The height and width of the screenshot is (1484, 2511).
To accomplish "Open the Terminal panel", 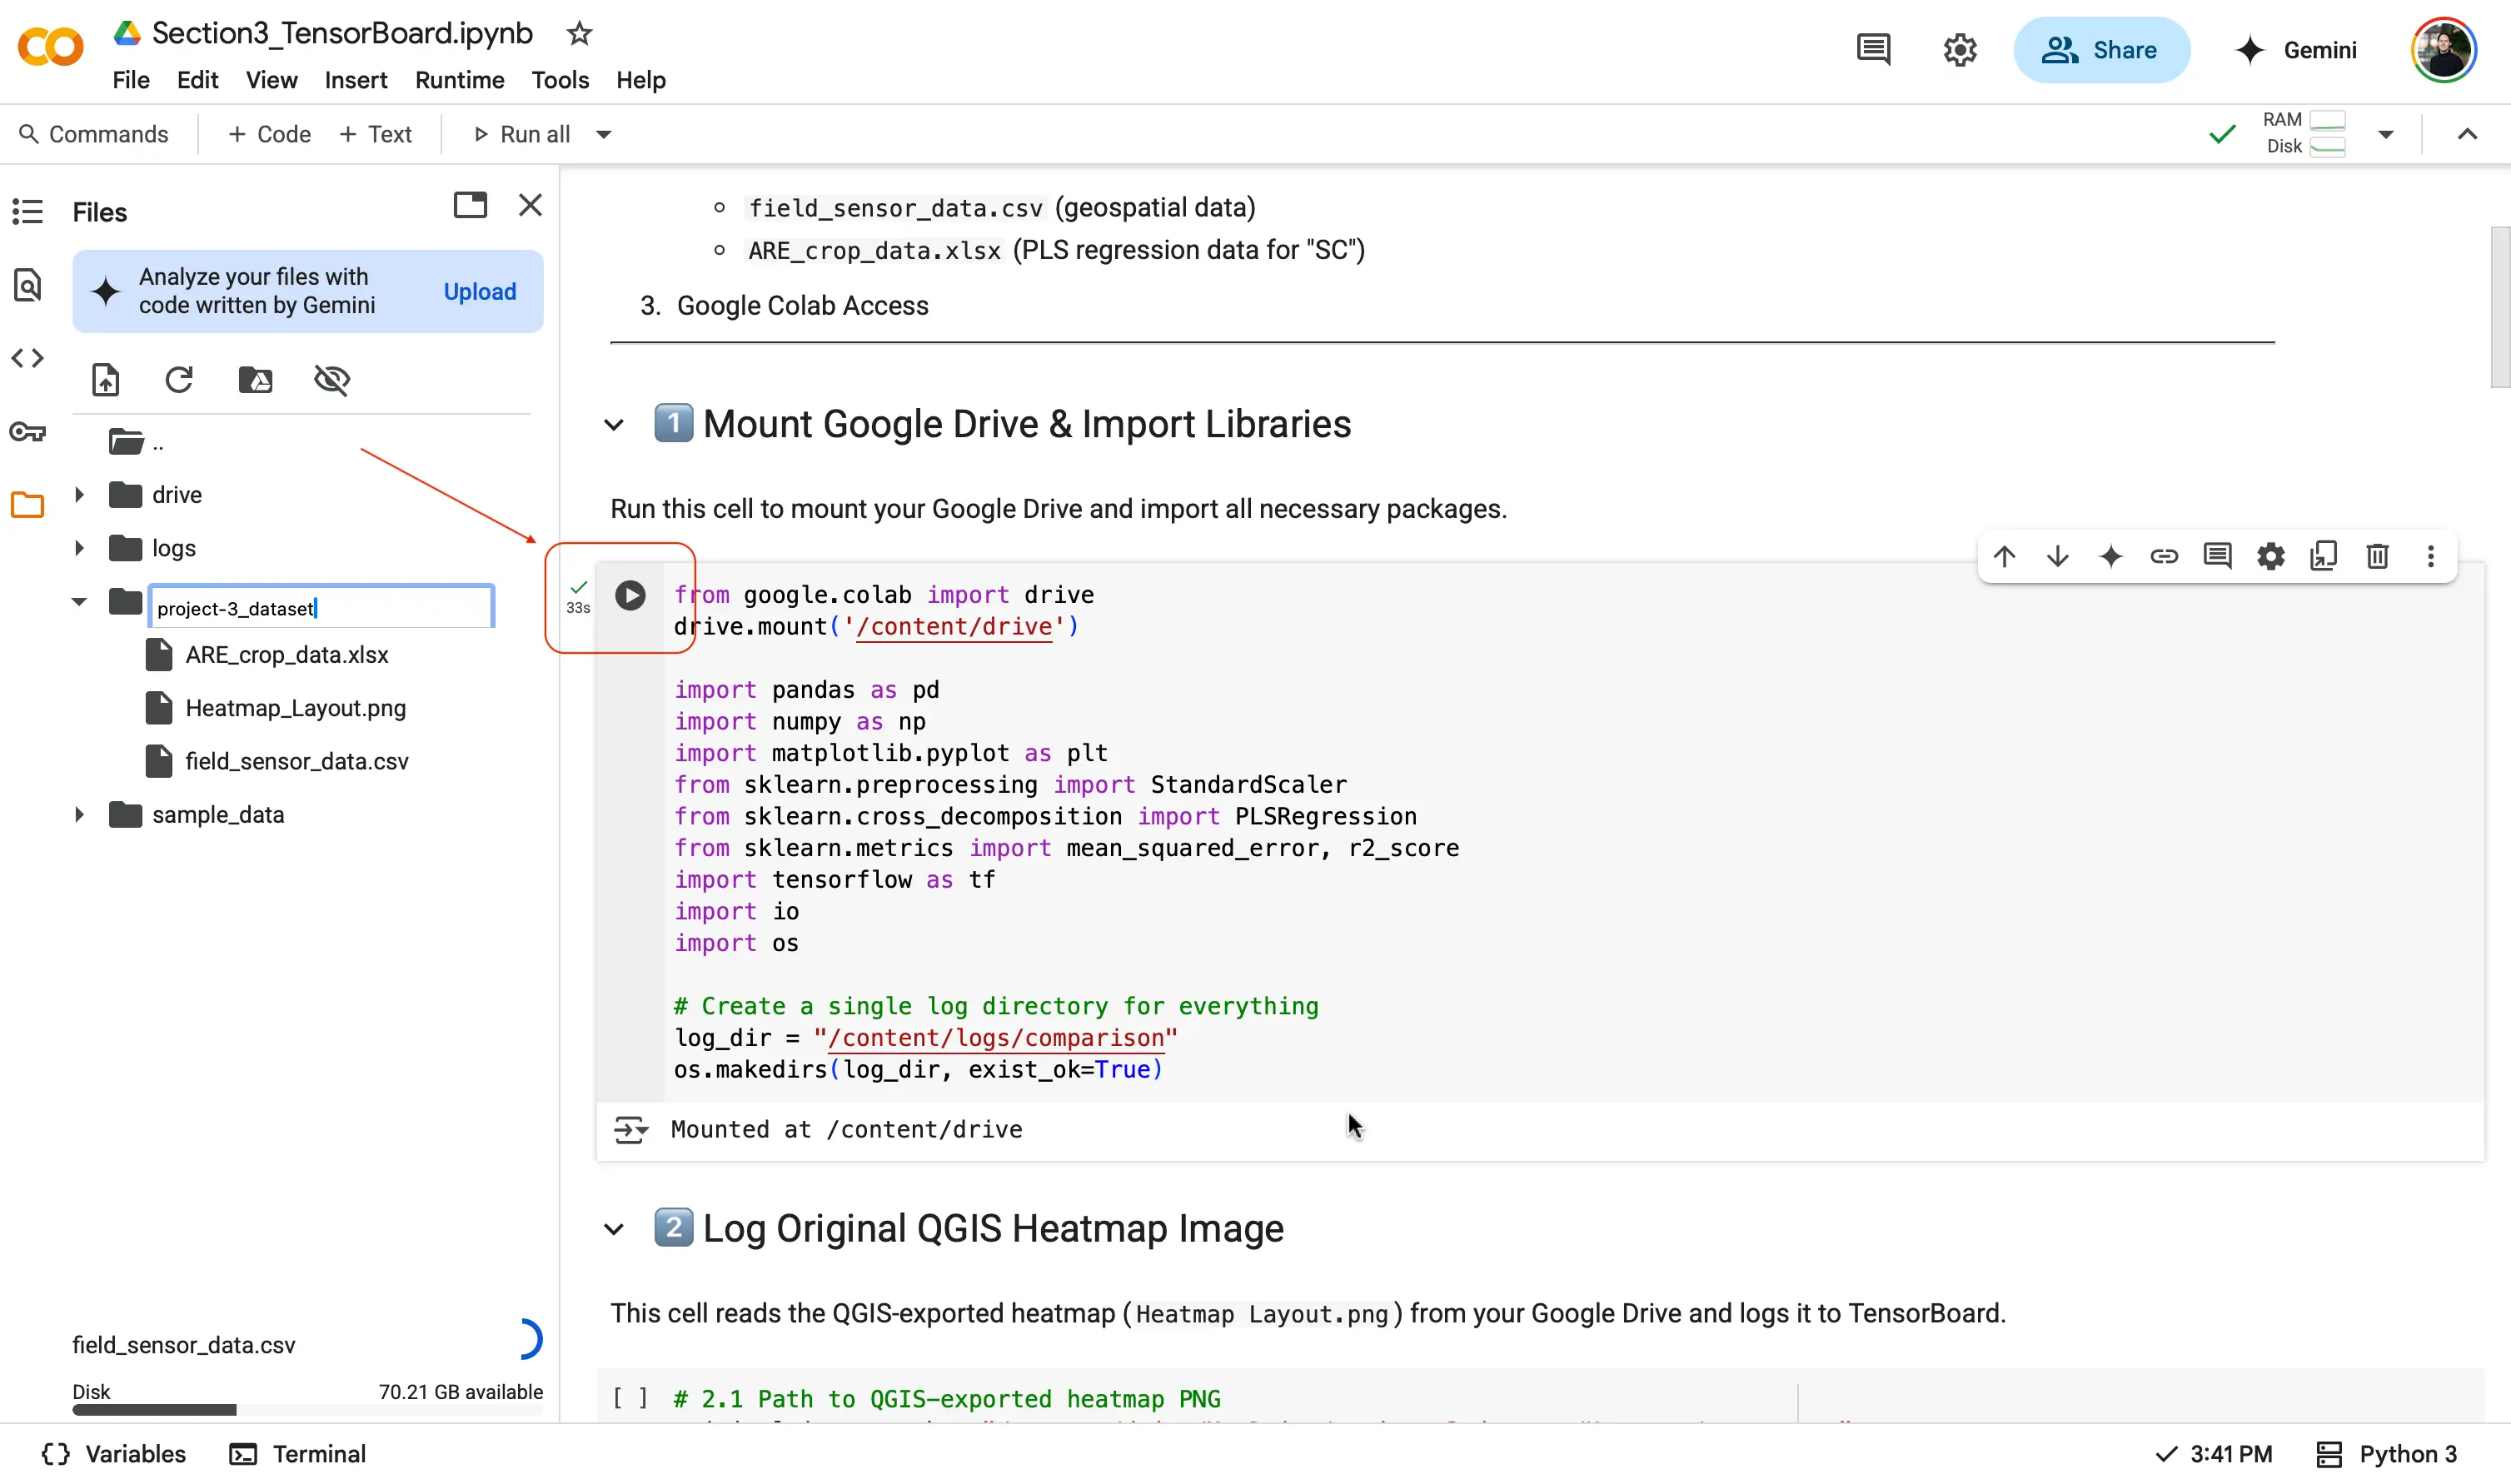I will pyautogui.click(x=298, y=1454).
